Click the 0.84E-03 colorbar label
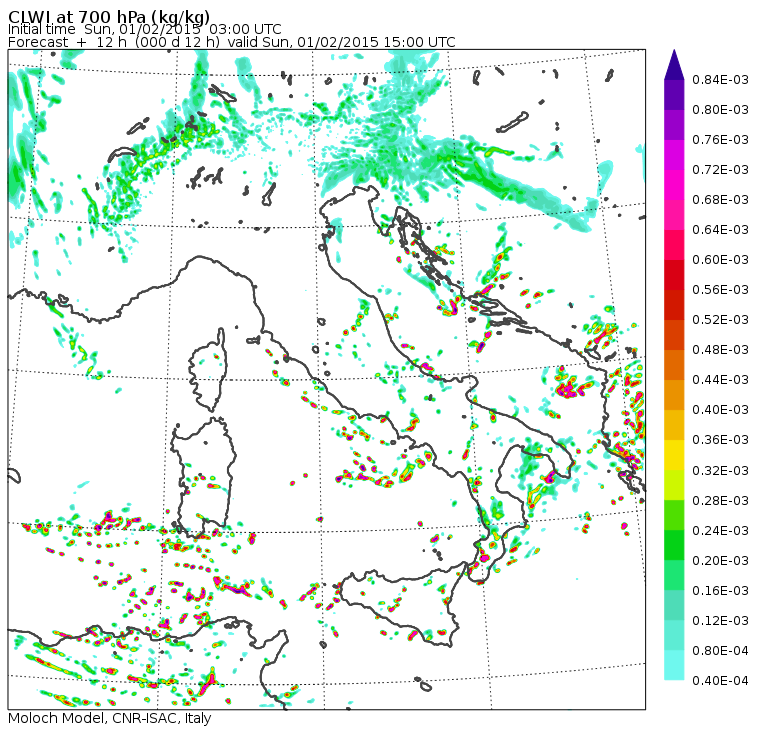Screen dimensions: 760x731 pyautogui.click(x=720, y=79)
